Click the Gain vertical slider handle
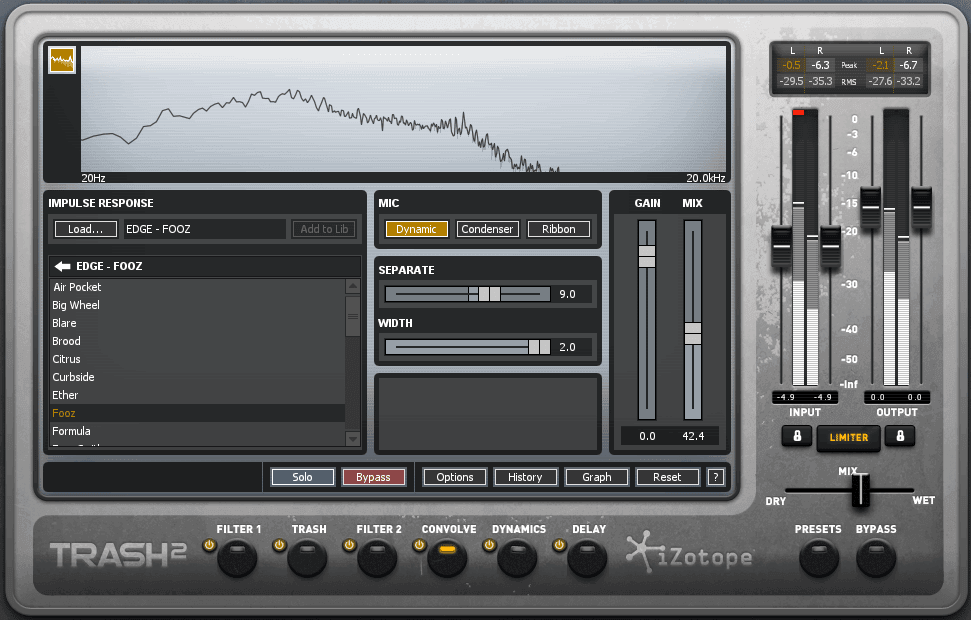Image resolution: width=971 pixels, height=620 pixels. (x=647, y=256)
